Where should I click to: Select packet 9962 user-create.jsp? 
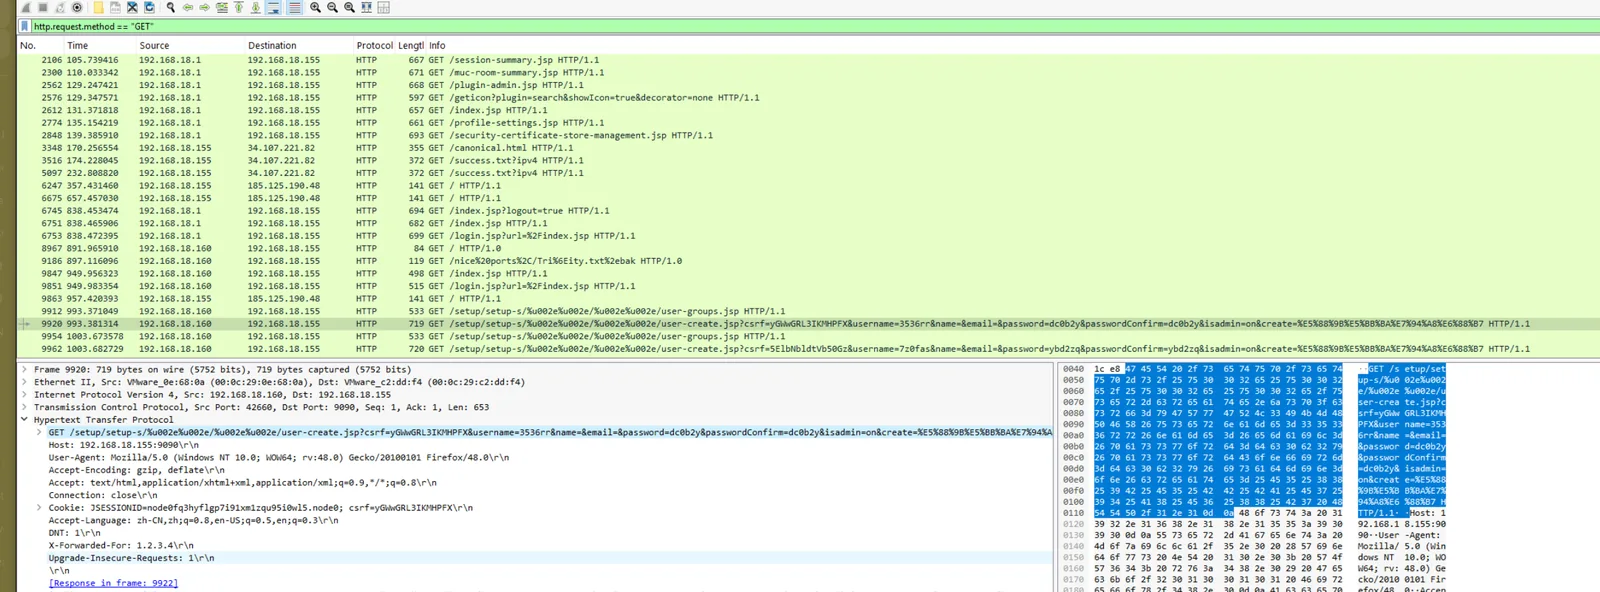coord(808,349)
